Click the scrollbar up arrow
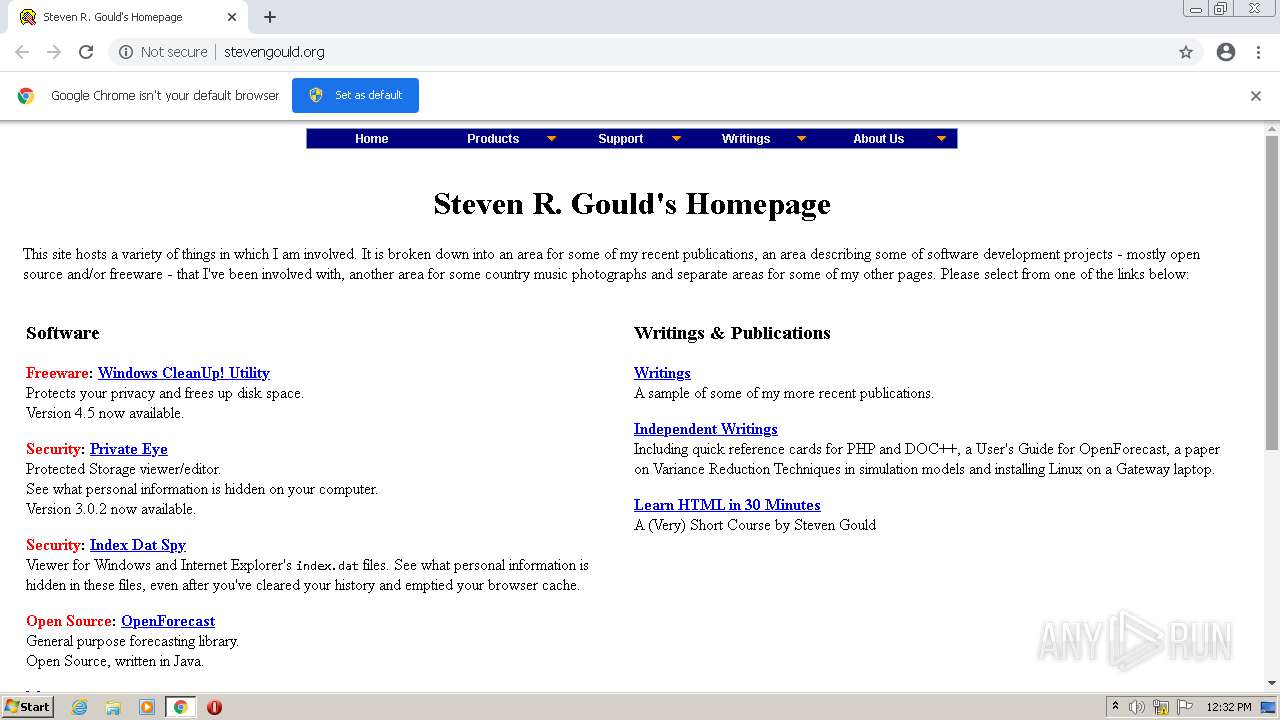Screen dimensions: 1280x720 pos(1272,129)
